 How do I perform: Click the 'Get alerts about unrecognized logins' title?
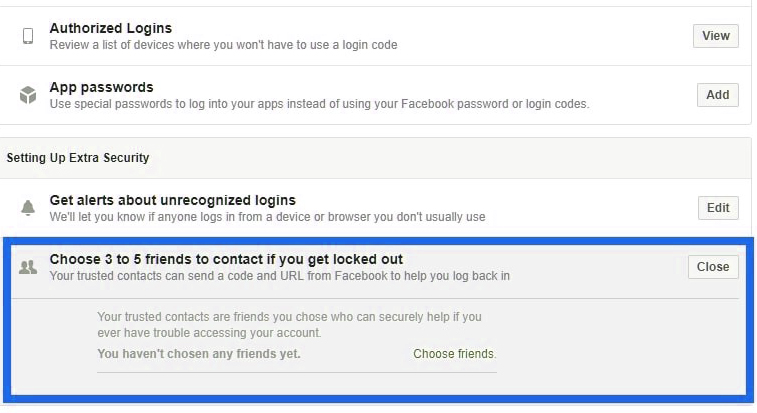tap(173, 201)
